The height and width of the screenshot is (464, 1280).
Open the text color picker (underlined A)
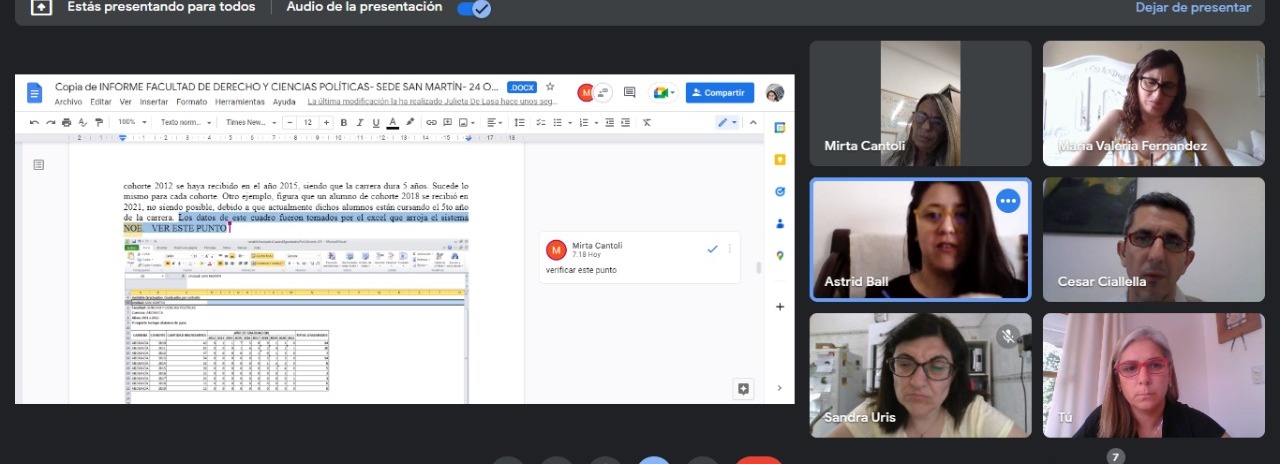pos(392,122)
